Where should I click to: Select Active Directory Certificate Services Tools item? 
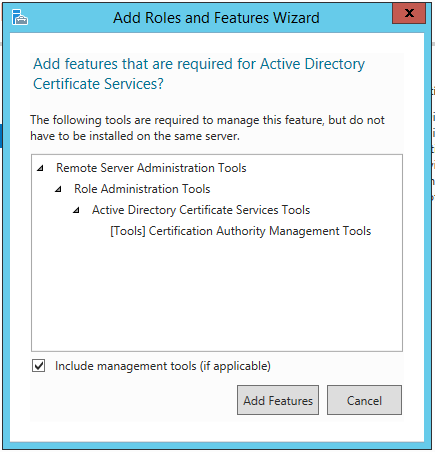click(x=201, y=210)
